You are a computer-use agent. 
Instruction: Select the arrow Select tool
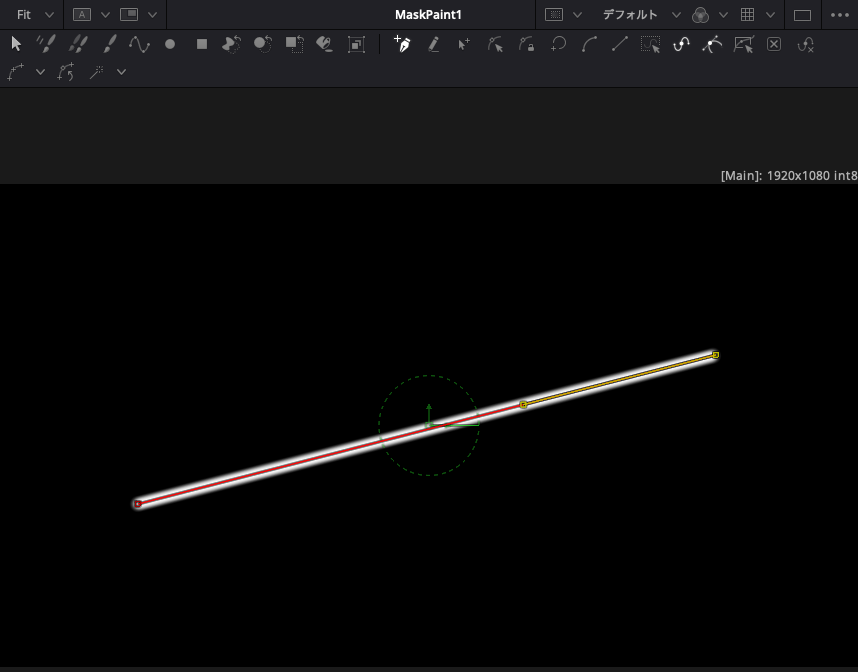tap(16, 44)
